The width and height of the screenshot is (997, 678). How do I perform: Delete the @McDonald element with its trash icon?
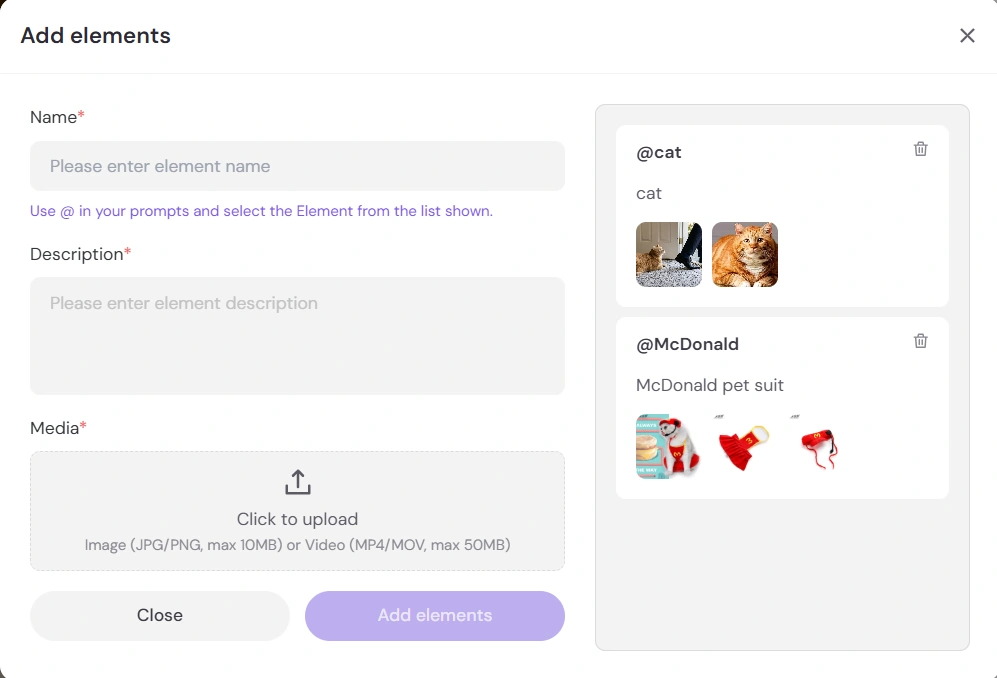click(920, 341)
